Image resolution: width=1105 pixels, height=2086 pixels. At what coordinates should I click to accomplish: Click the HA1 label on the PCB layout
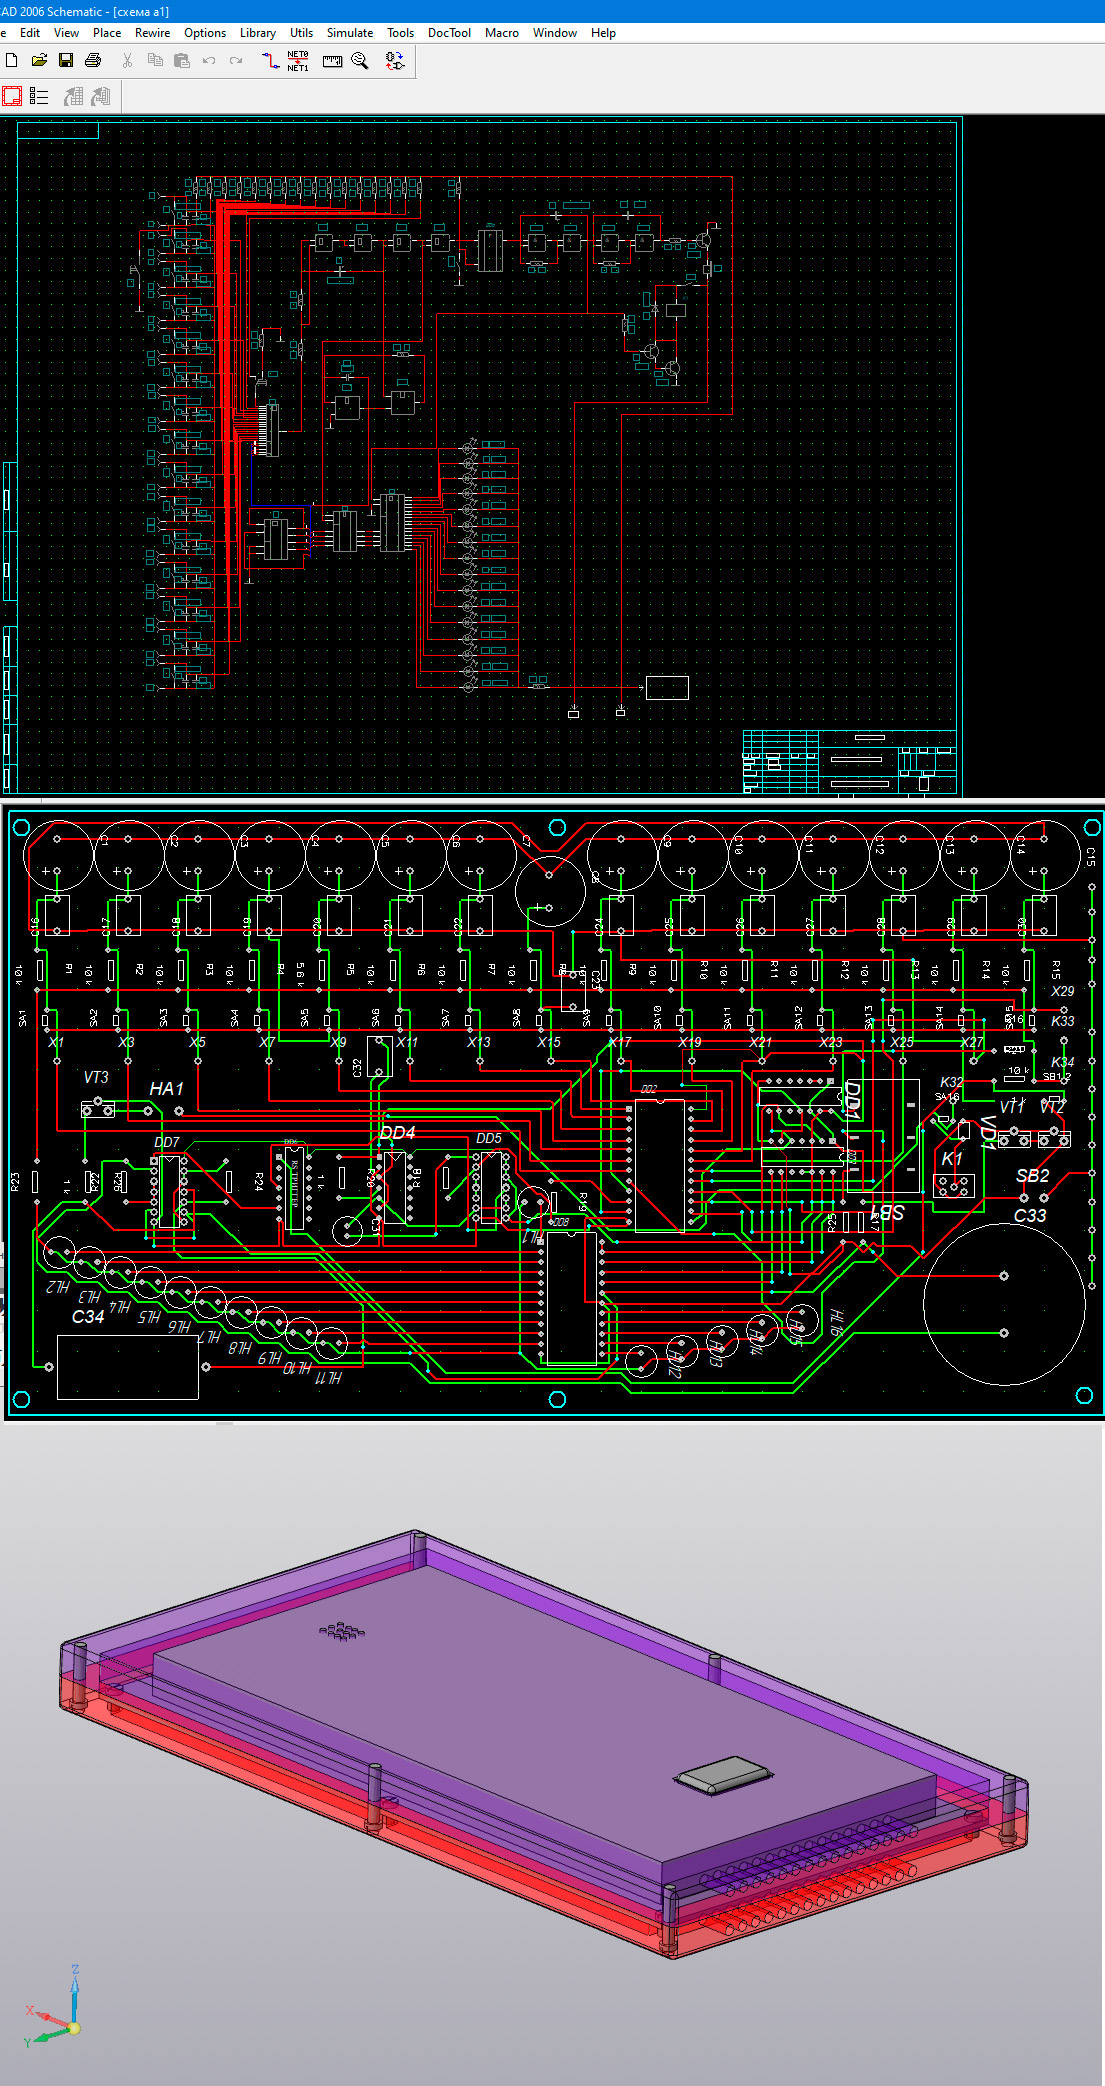[166, 1089]
